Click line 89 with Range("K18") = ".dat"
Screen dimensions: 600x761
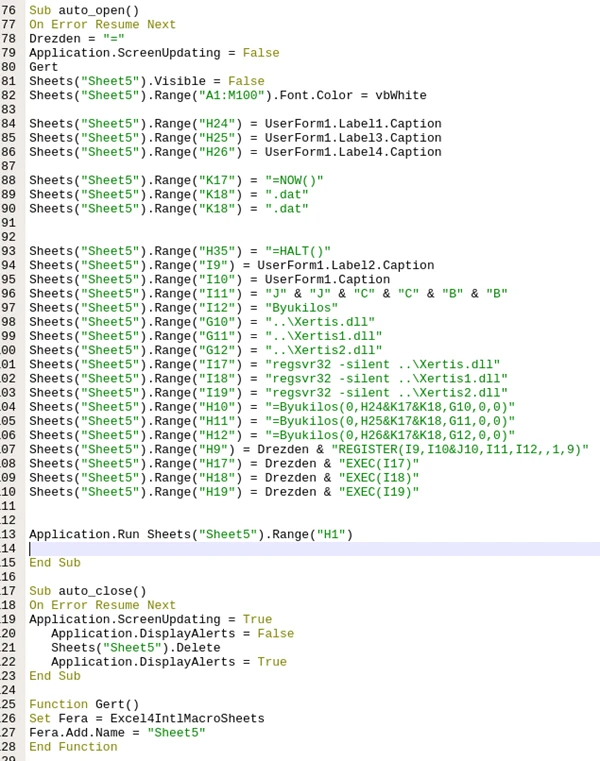coord(169,194)
